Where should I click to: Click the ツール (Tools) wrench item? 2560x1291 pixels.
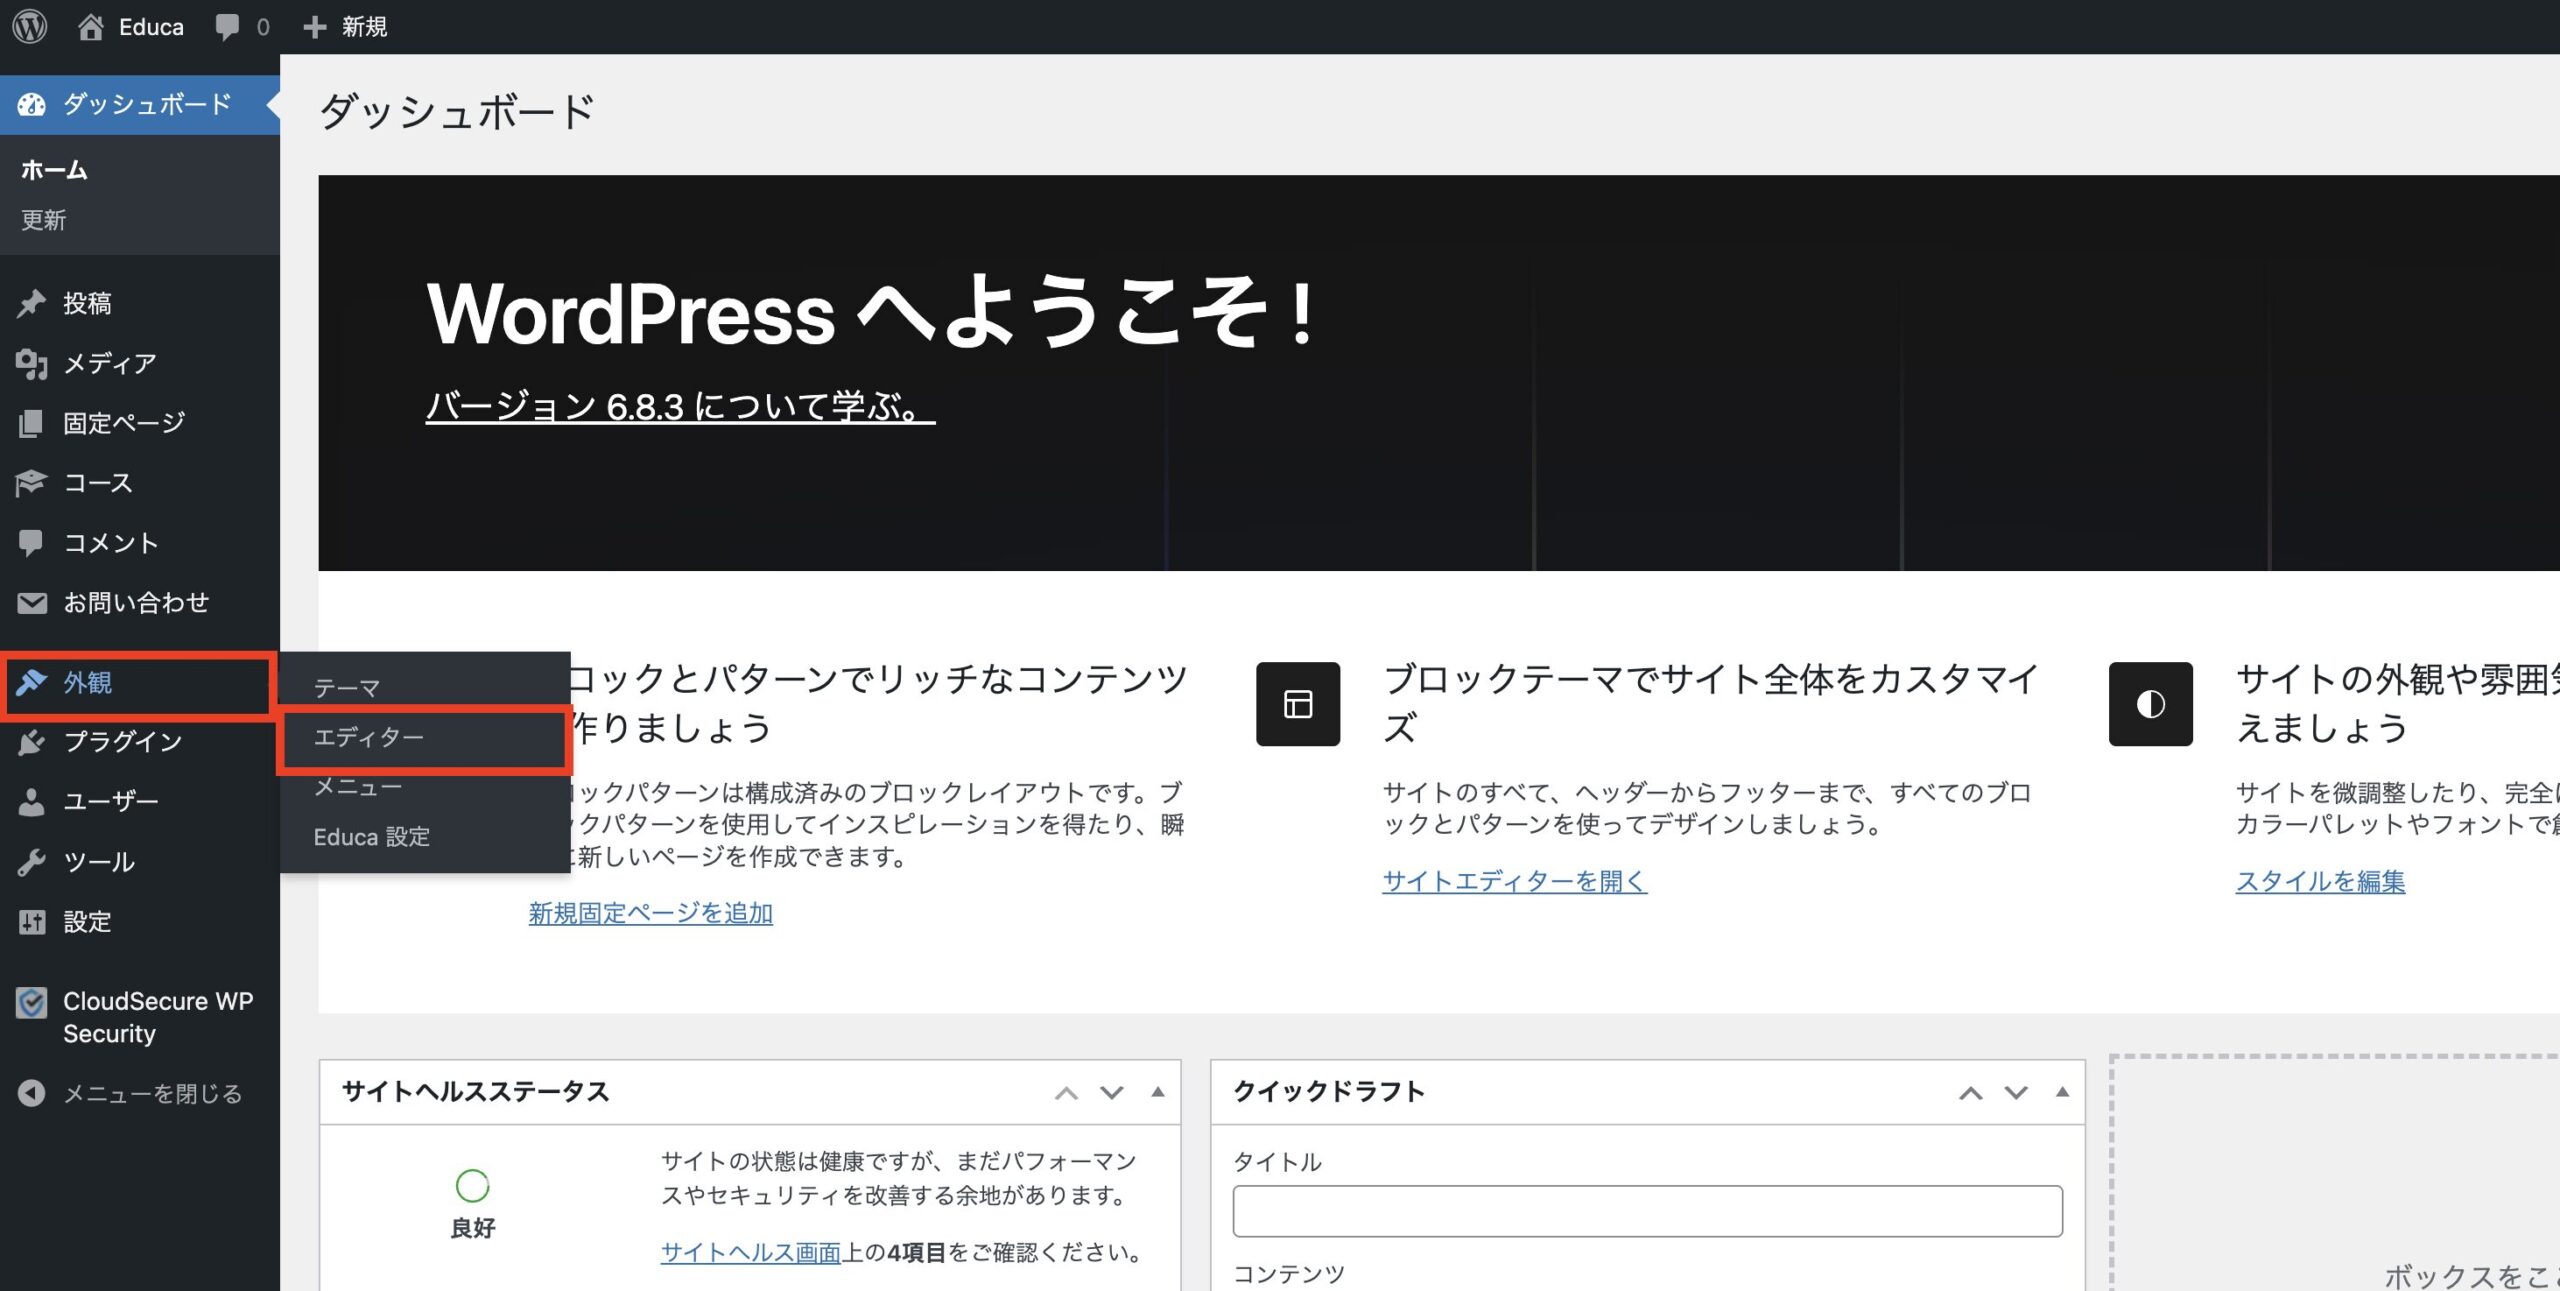[x=98, y=861]
